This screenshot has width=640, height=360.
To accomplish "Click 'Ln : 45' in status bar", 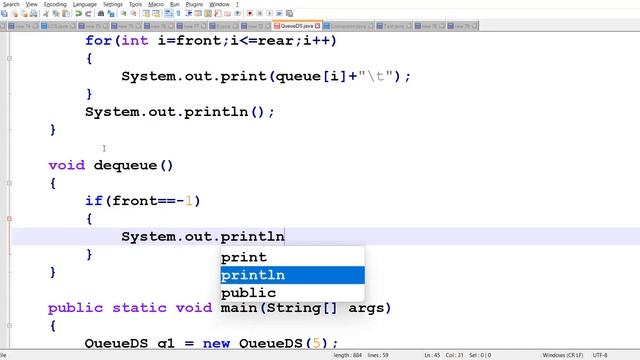I will [x=432, y=355].
